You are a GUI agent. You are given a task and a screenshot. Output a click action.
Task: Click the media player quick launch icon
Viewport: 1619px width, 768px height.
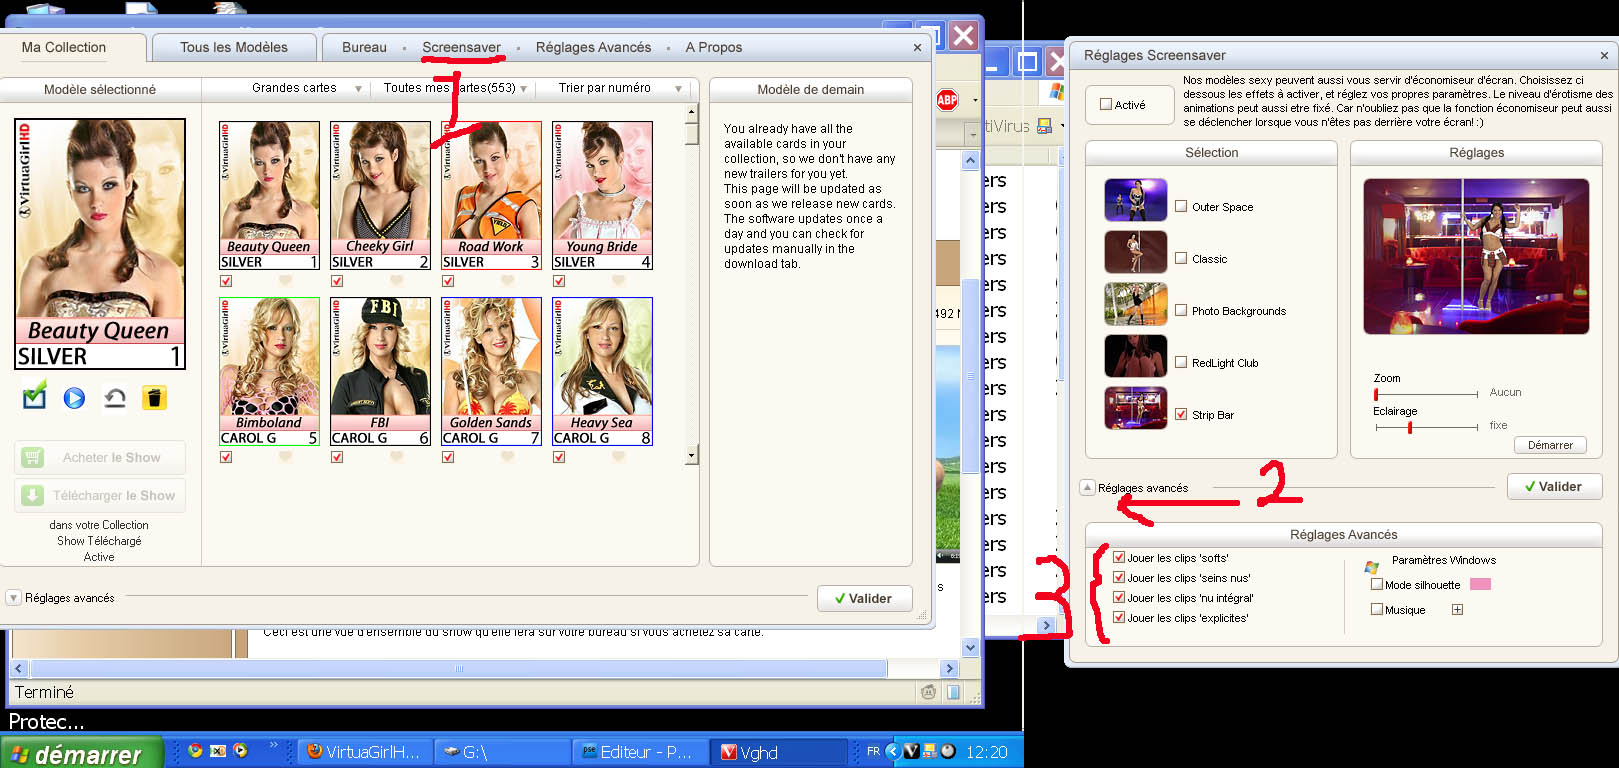[x=240, y=750]
